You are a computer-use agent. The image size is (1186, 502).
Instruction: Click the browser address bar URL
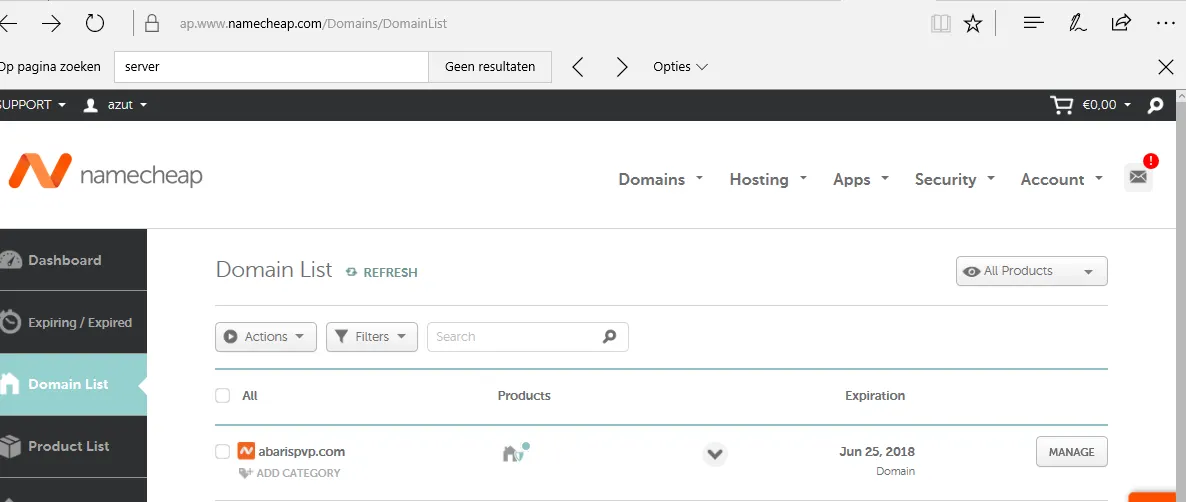(313, 23)
